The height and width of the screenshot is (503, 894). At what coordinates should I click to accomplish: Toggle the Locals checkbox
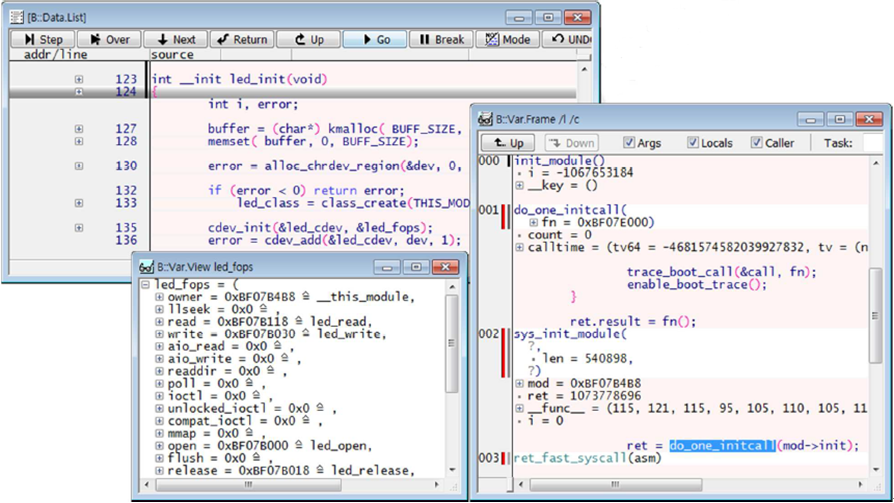pos(692,143)
